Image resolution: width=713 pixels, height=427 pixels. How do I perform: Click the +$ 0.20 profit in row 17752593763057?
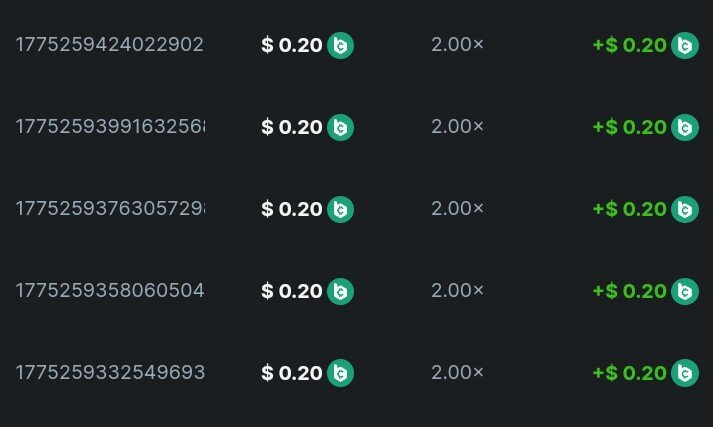[x=630, y=209]
